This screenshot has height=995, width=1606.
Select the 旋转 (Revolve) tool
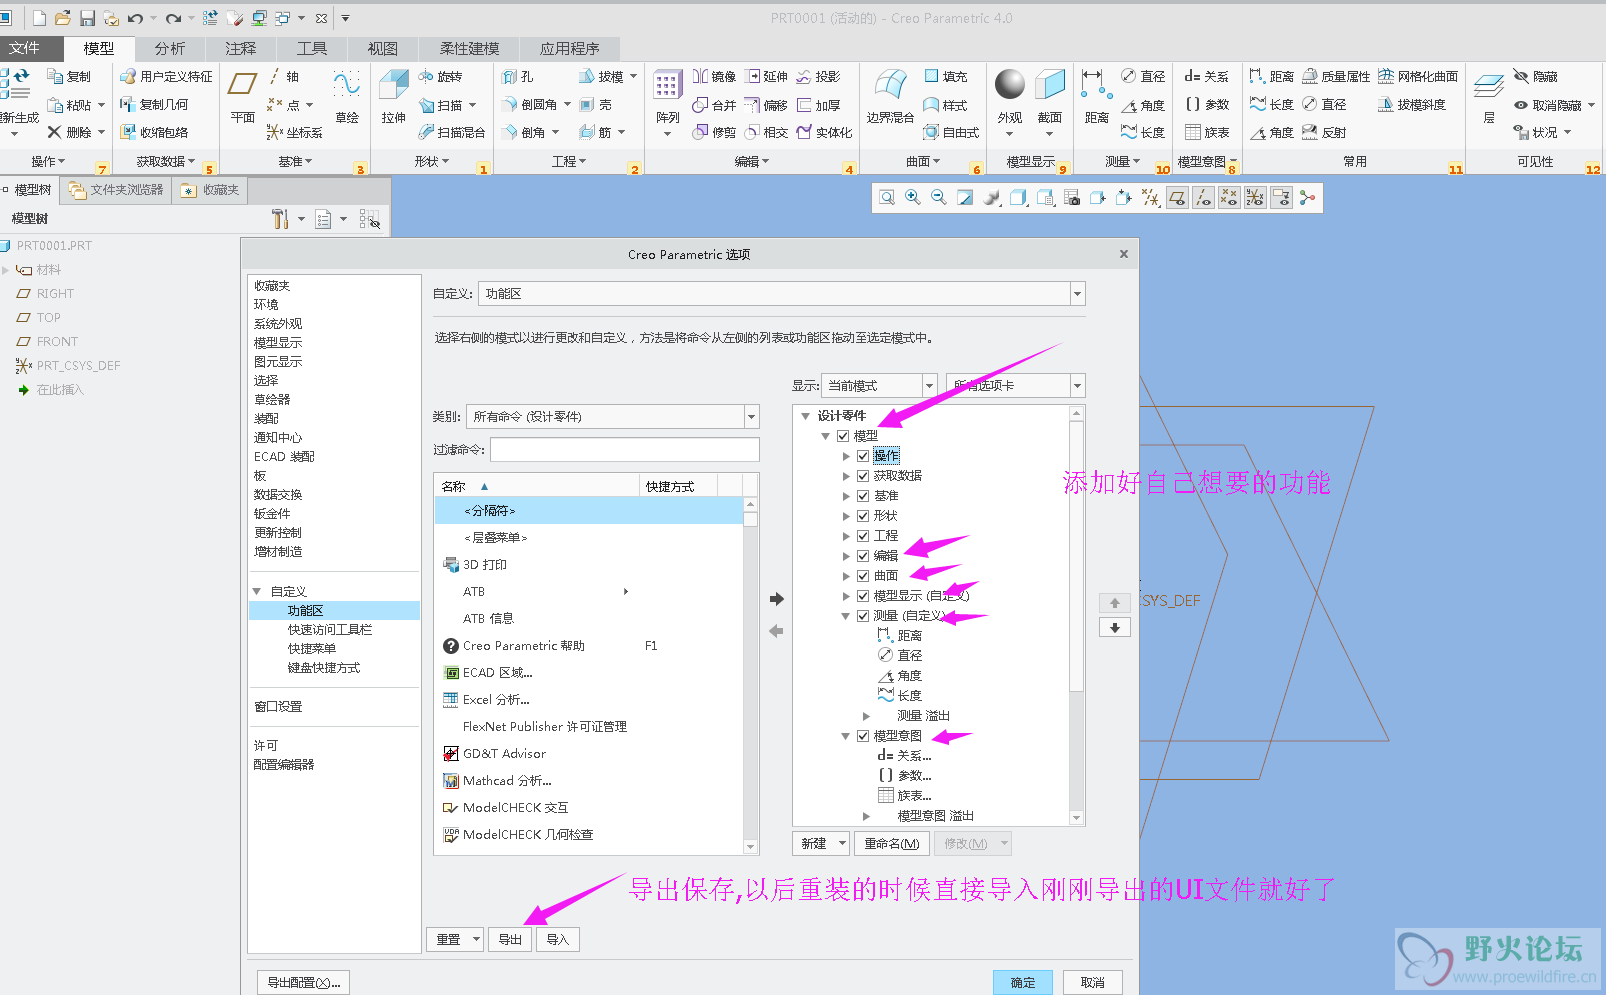440,76
